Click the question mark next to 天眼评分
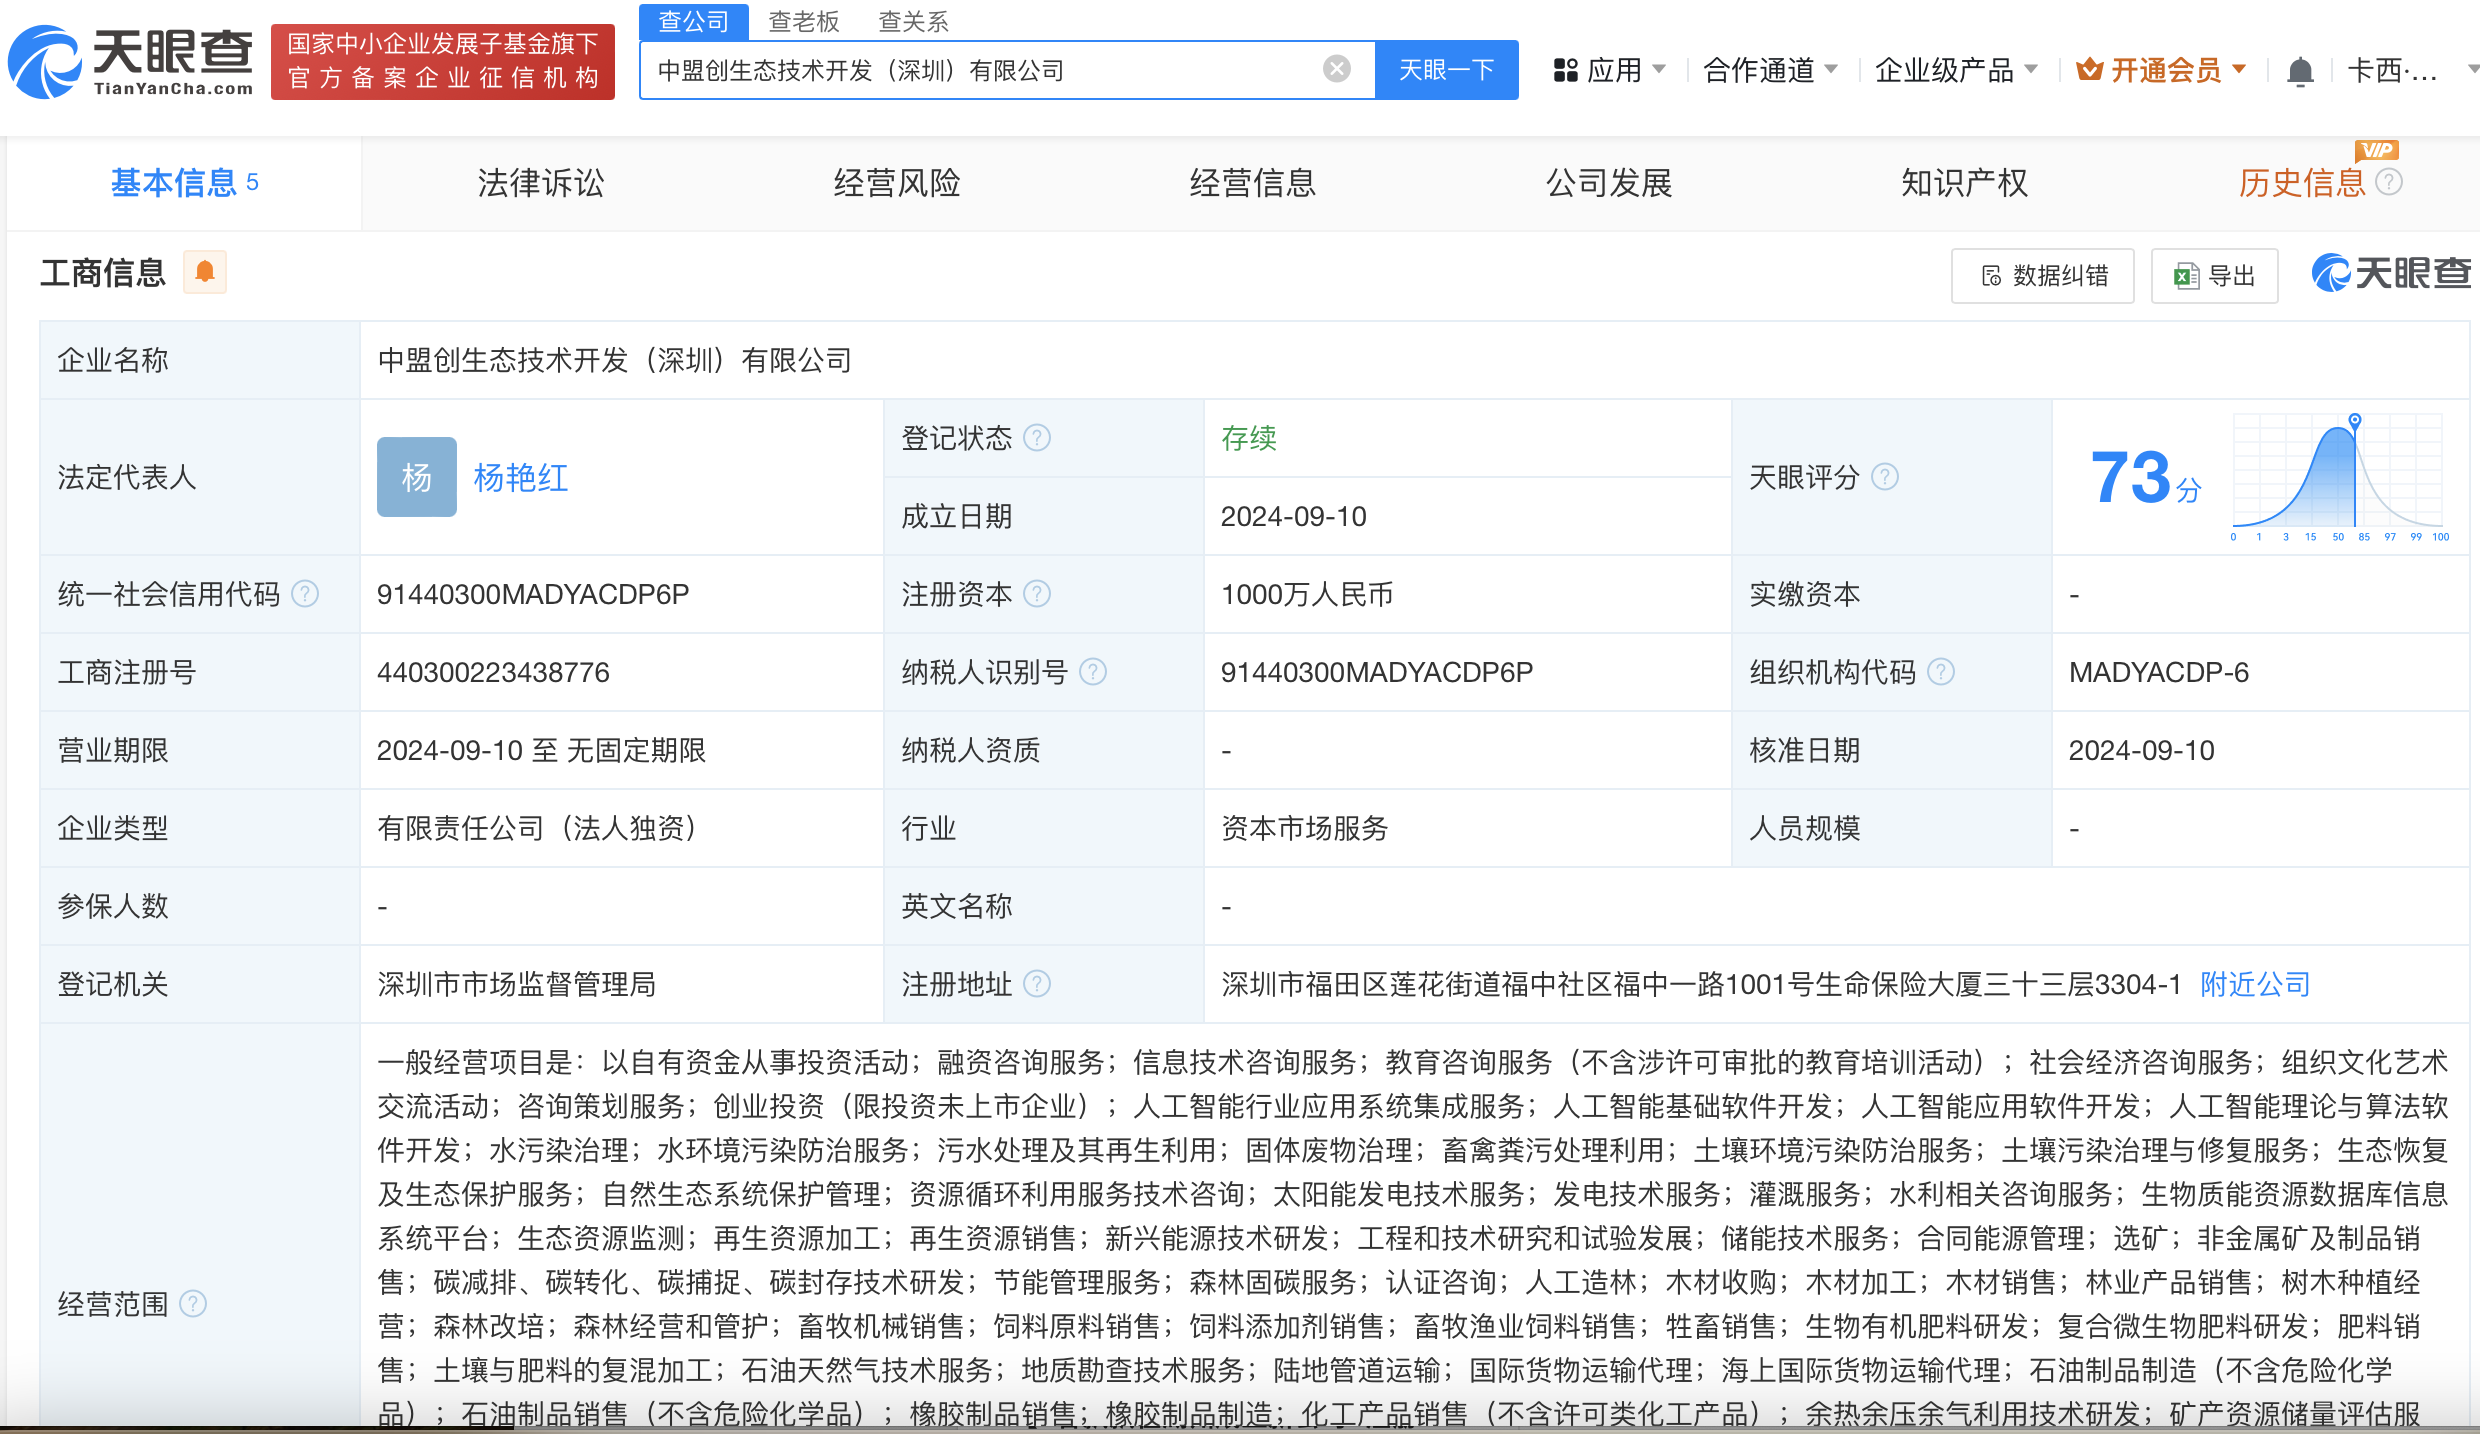The width and height of the screenshot is (2480, 1434). 1887,477
